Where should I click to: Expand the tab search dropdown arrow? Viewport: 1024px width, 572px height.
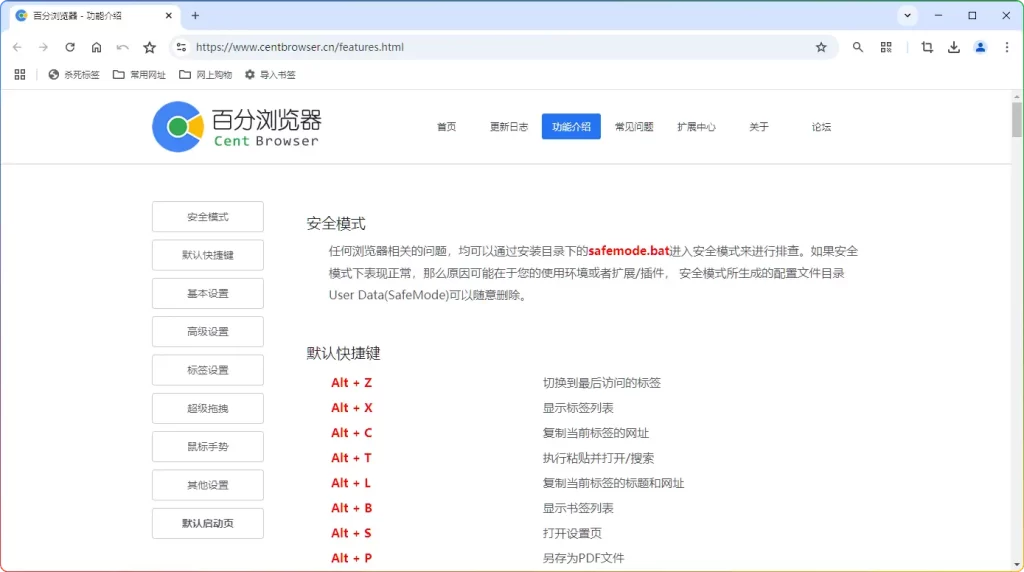[x=907, y=16]
